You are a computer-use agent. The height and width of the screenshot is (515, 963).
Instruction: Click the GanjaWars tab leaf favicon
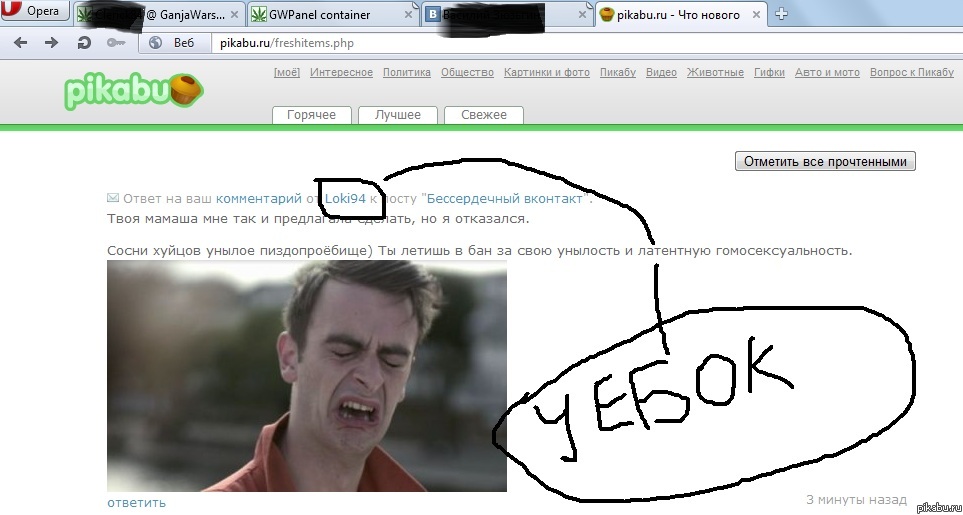click(x=85, y=15)
